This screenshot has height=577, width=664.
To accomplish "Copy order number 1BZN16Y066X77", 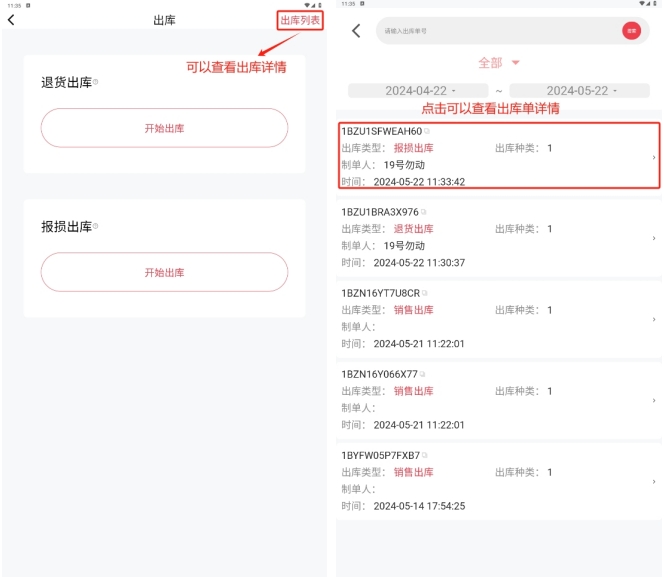I will click(x=422, y=374).
